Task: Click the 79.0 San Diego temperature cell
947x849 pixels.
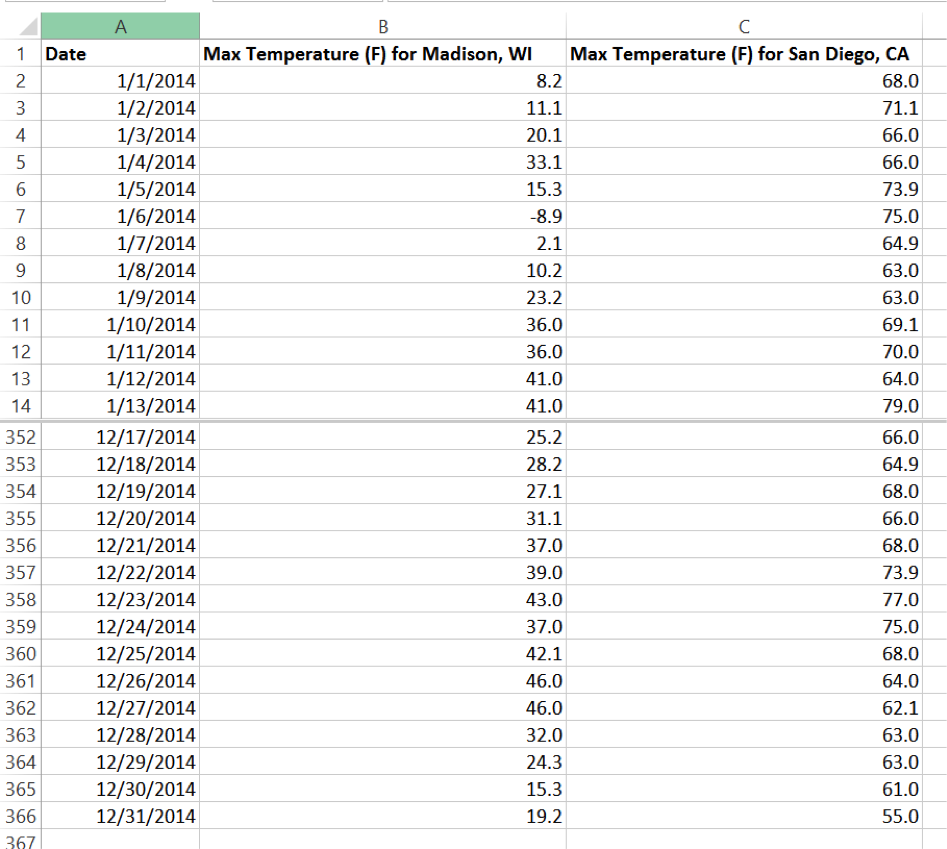Action: coord(743,406)
